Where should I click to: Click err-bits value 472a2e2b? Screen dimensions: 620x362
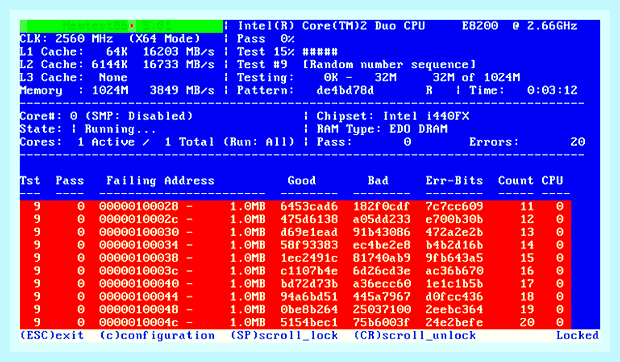454,232
